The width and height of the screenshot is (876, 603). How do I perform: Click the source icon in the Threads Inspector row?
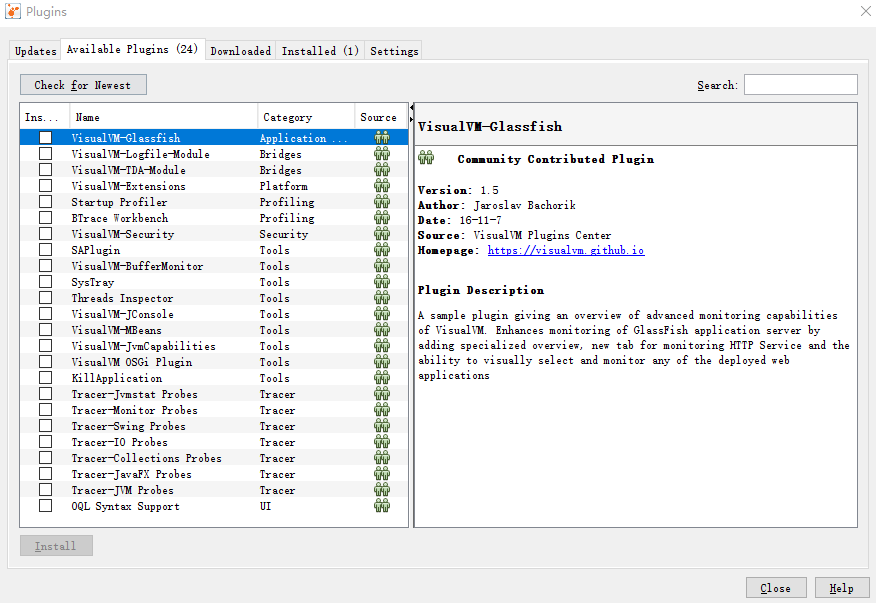[x=382, y=298]
